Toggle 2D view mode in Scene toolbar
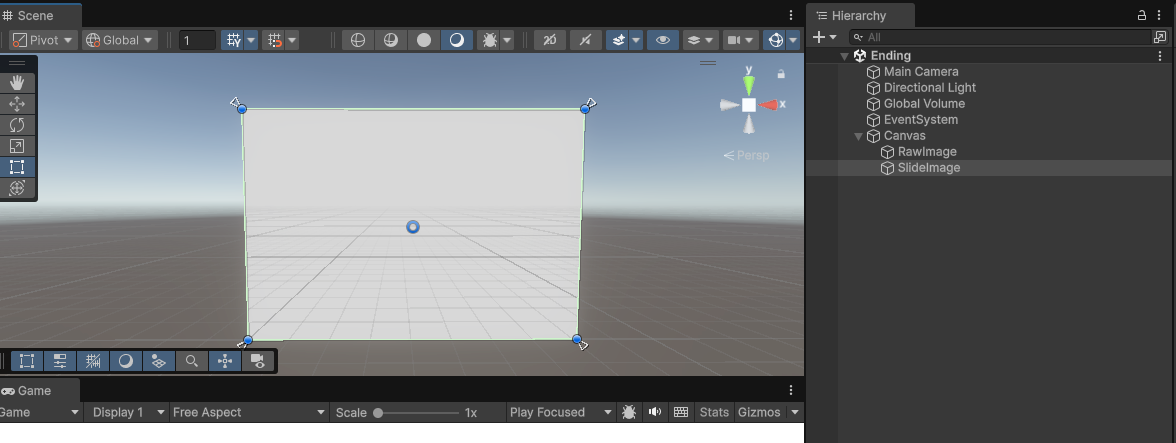 (x=549, y=40)
